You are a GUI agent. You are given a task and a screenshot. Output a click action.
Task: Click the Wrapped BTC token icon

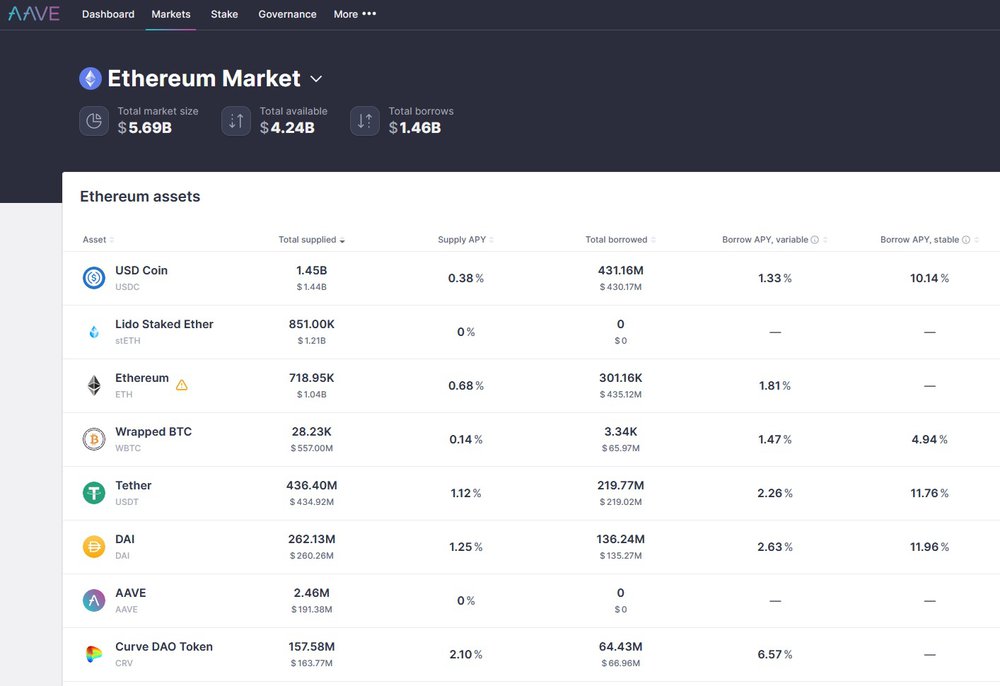click(x=94, y=440)
